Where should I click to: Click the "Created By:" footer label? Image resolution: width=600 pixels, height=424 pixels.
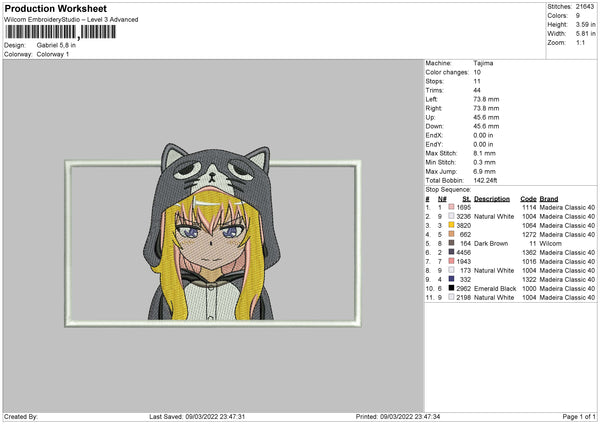21,417
